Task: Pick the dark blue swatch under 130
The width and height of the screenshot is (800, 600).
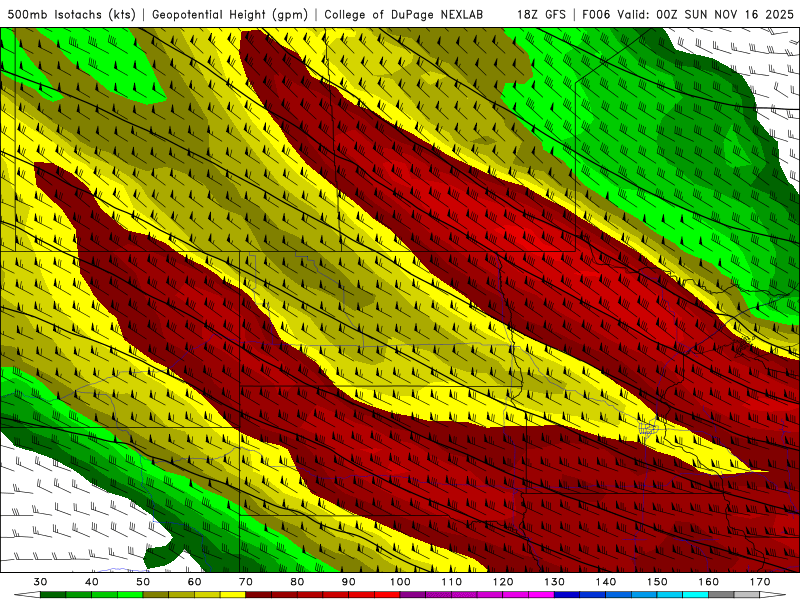Action: coord(567,595)
